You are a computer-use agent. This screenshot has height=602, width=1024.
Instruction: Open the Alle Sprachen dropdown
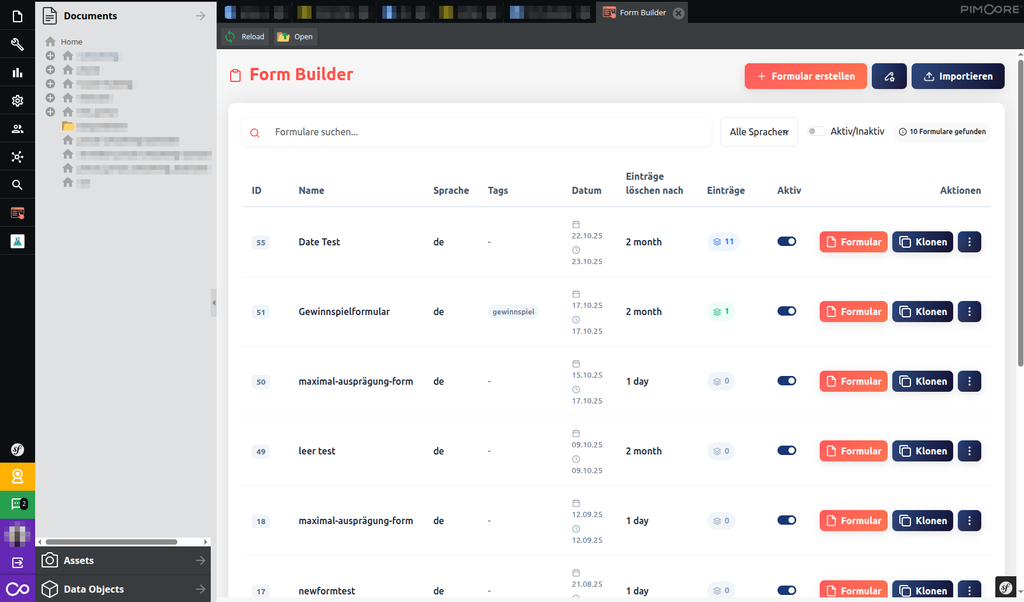coord(759,132)
